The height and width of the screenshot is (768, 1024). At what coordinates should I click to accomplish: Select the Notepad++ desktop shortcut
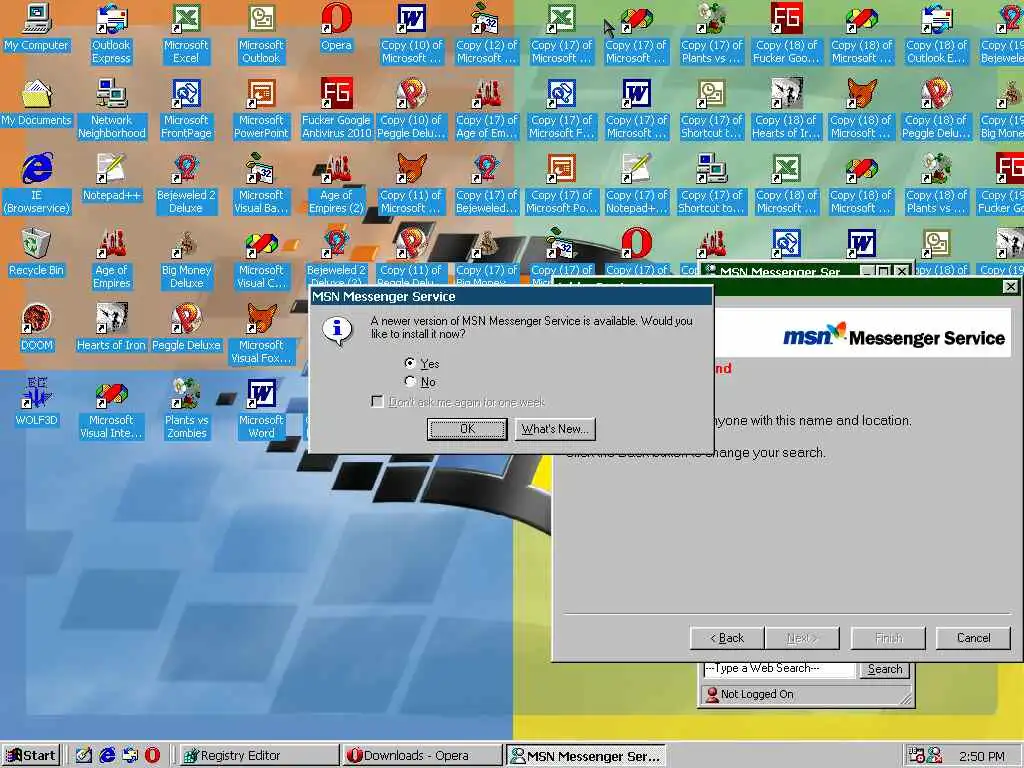111,178
